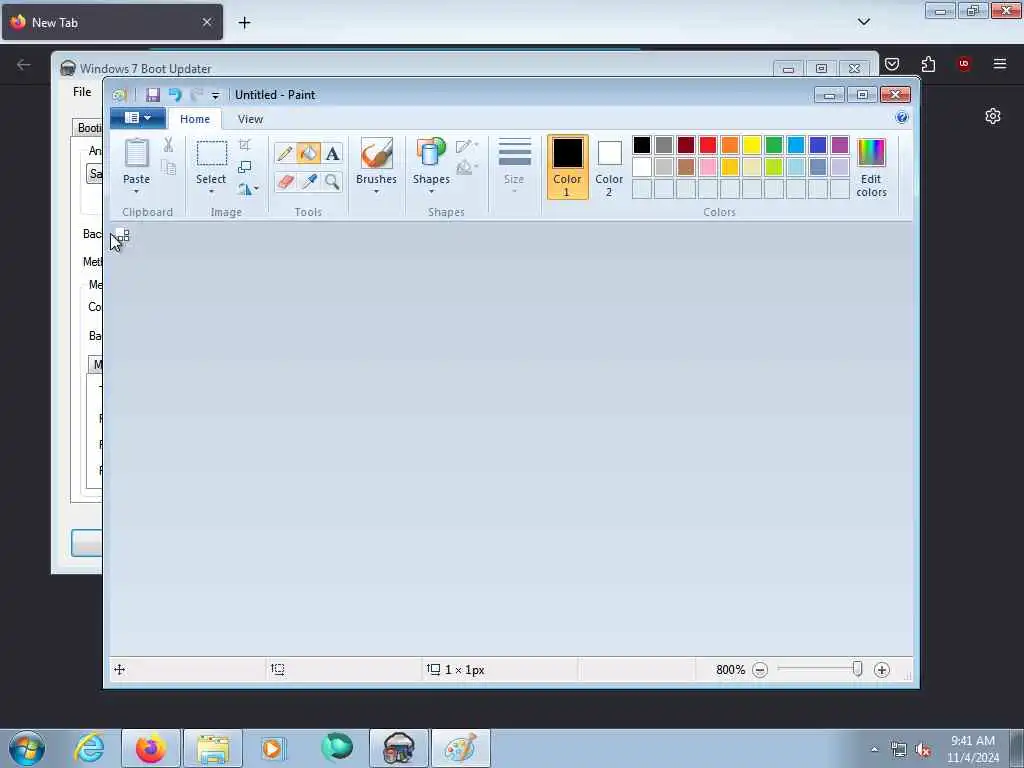Open the shape Outline dropdown
1024x768 pixels.
click(467, 146)
